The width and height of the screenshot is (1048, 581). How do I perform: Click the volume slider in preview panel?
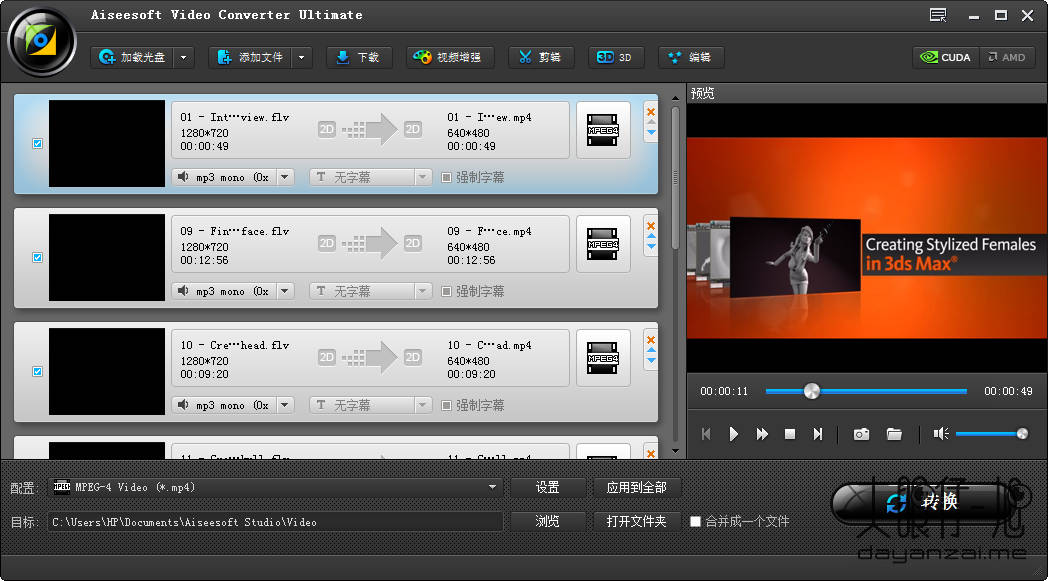991,434
